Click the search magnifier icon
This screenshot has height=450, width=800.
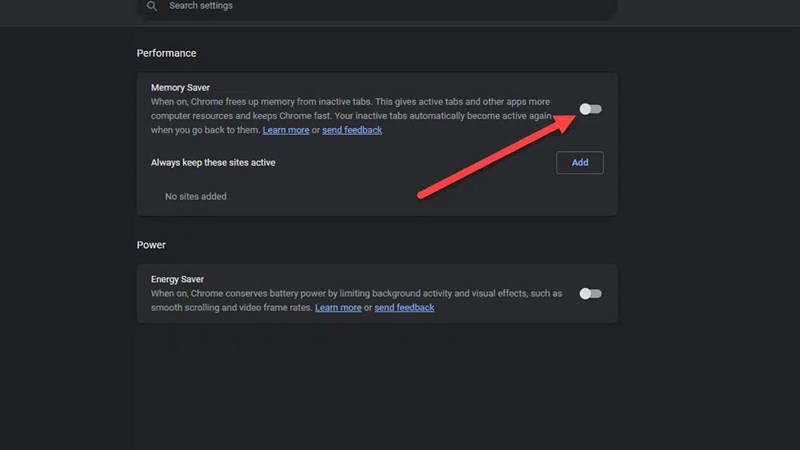coord(152,6)
